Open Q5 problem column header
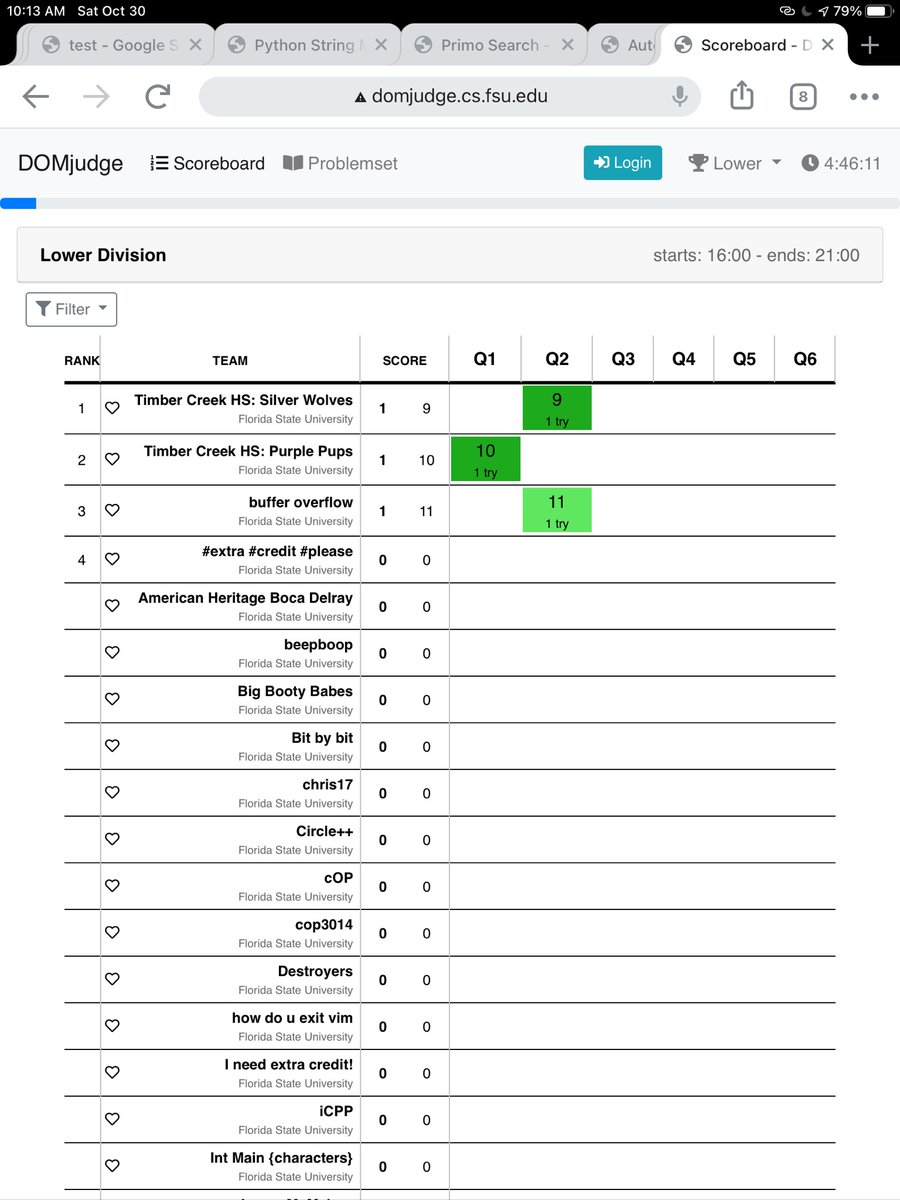 click(745, 359)
